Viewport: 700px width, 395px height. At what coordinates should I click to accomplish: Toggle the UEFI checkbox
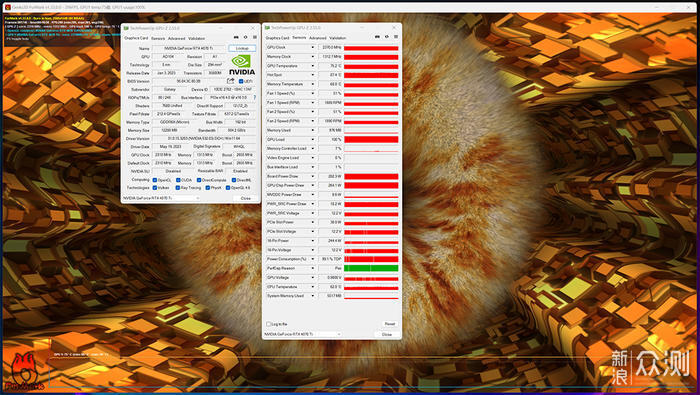point(241,81)
